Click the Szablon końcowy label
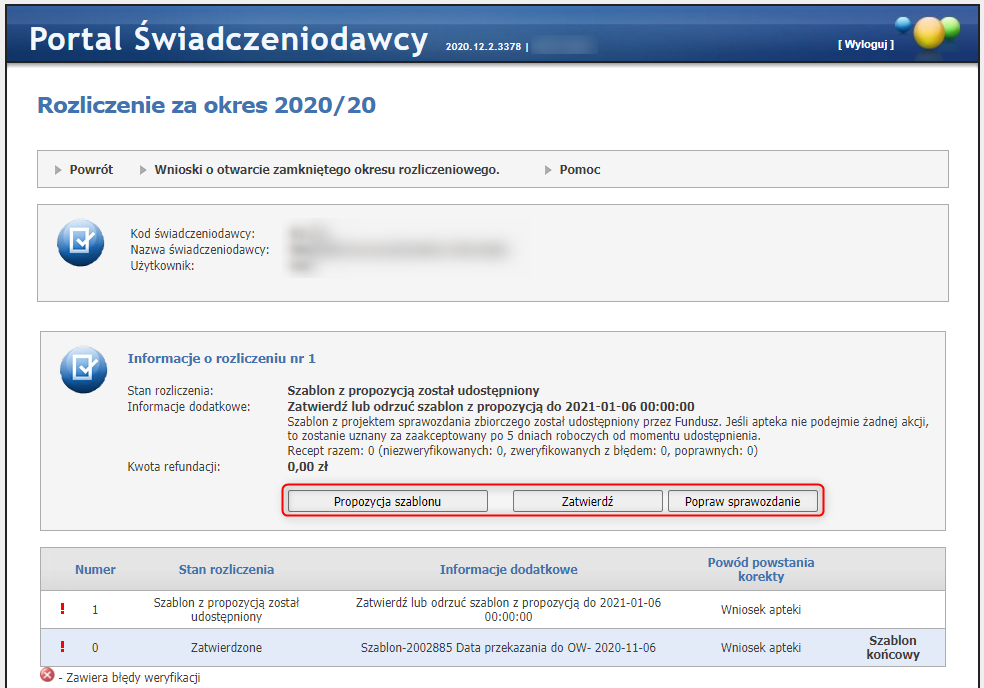This screenshot has height=688, width=984. click(893, 647)
